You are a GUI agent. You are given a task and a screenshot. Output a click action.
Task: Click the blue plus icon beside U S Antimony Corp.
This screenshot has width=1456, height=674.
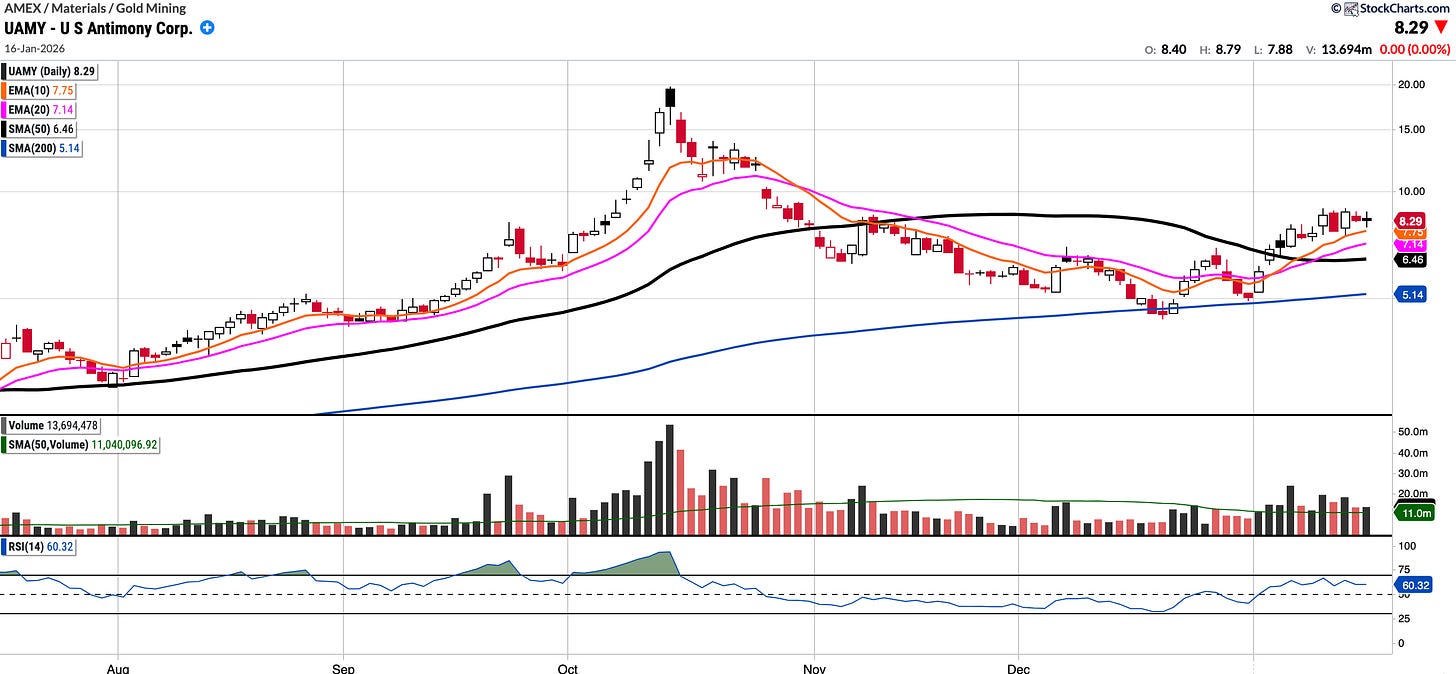click(207, 28)
